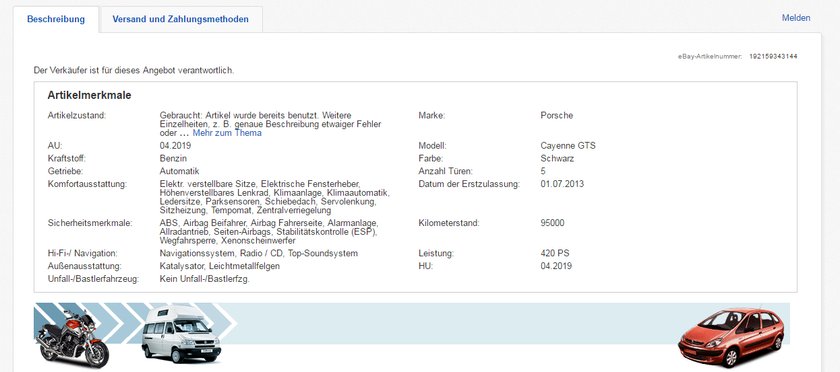Click the Erstzulassung date 01.07.2013
840x372 pixels.
(562, 184)
